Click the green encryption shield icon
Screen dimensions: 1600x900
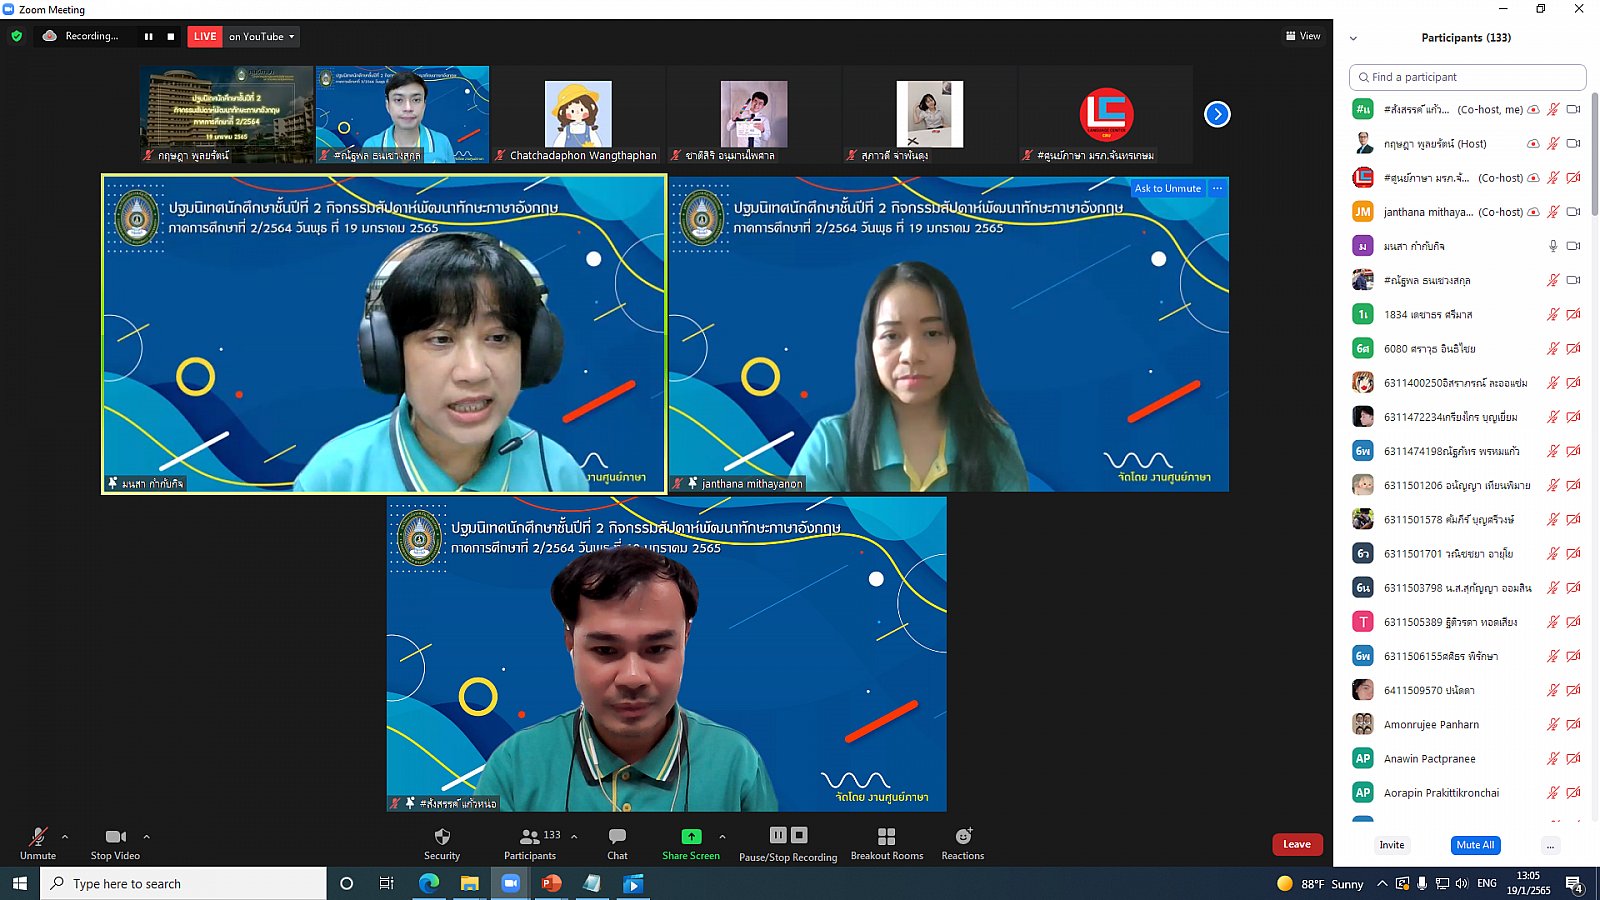pyautogui.click(x=17, y=36)
